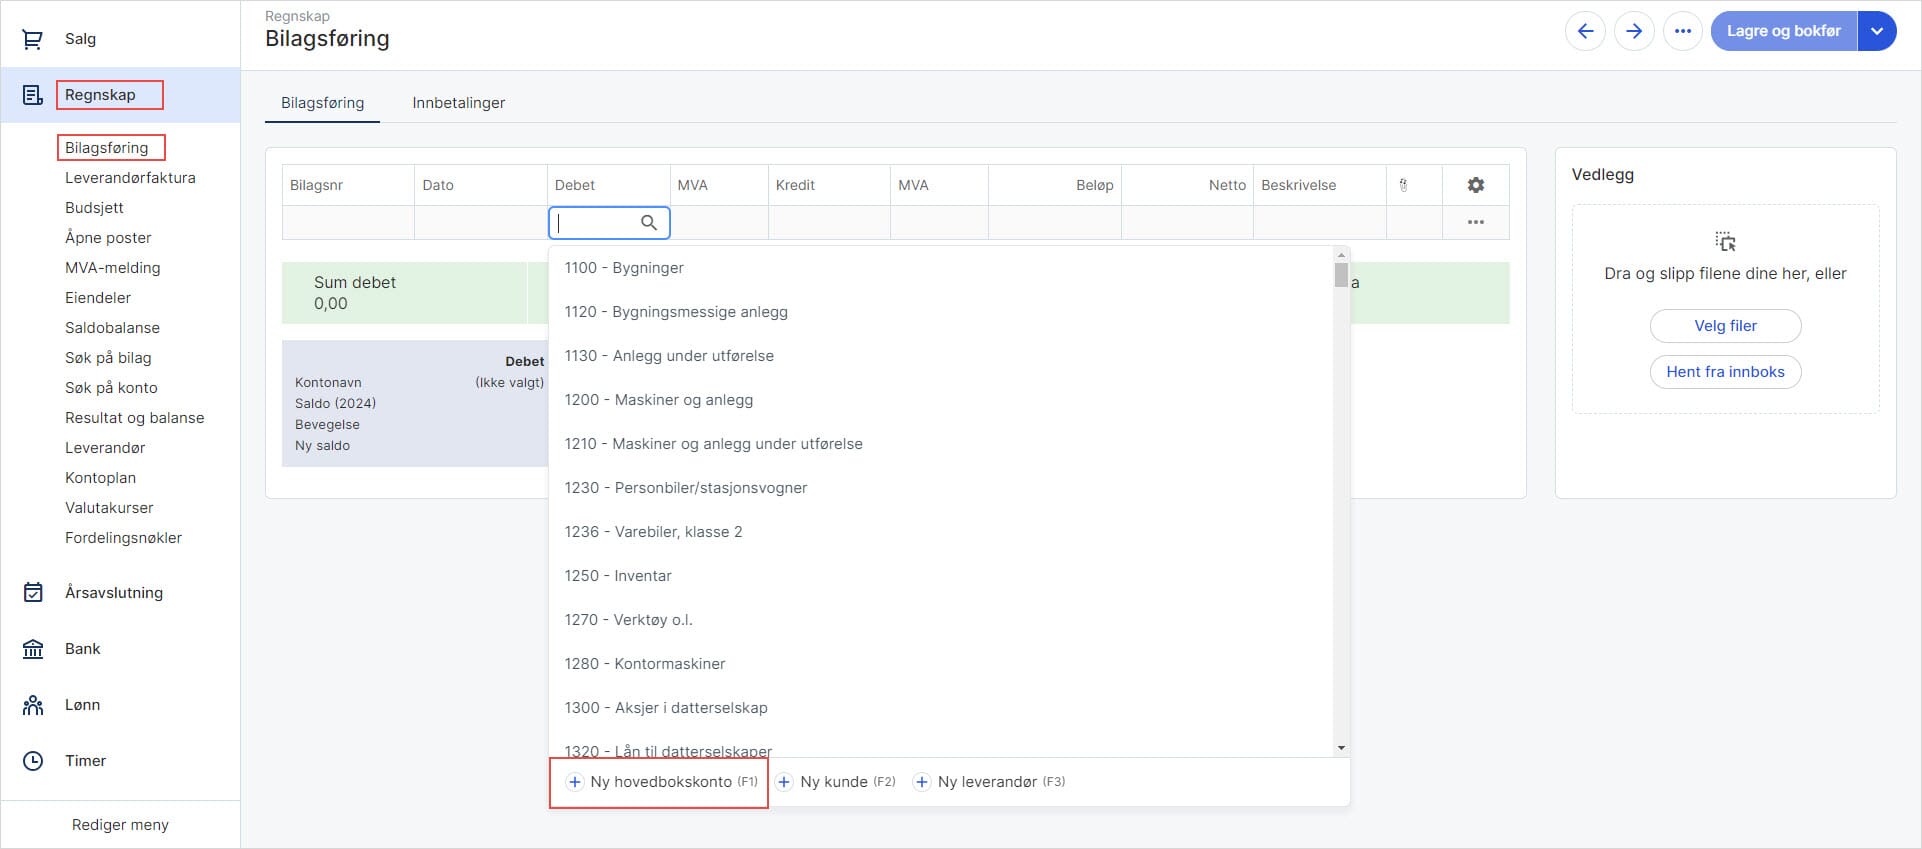The image size is (1922, 849).
Task: Select account 1200 - Maskiner og anlegg
Action: coord(659,400)
